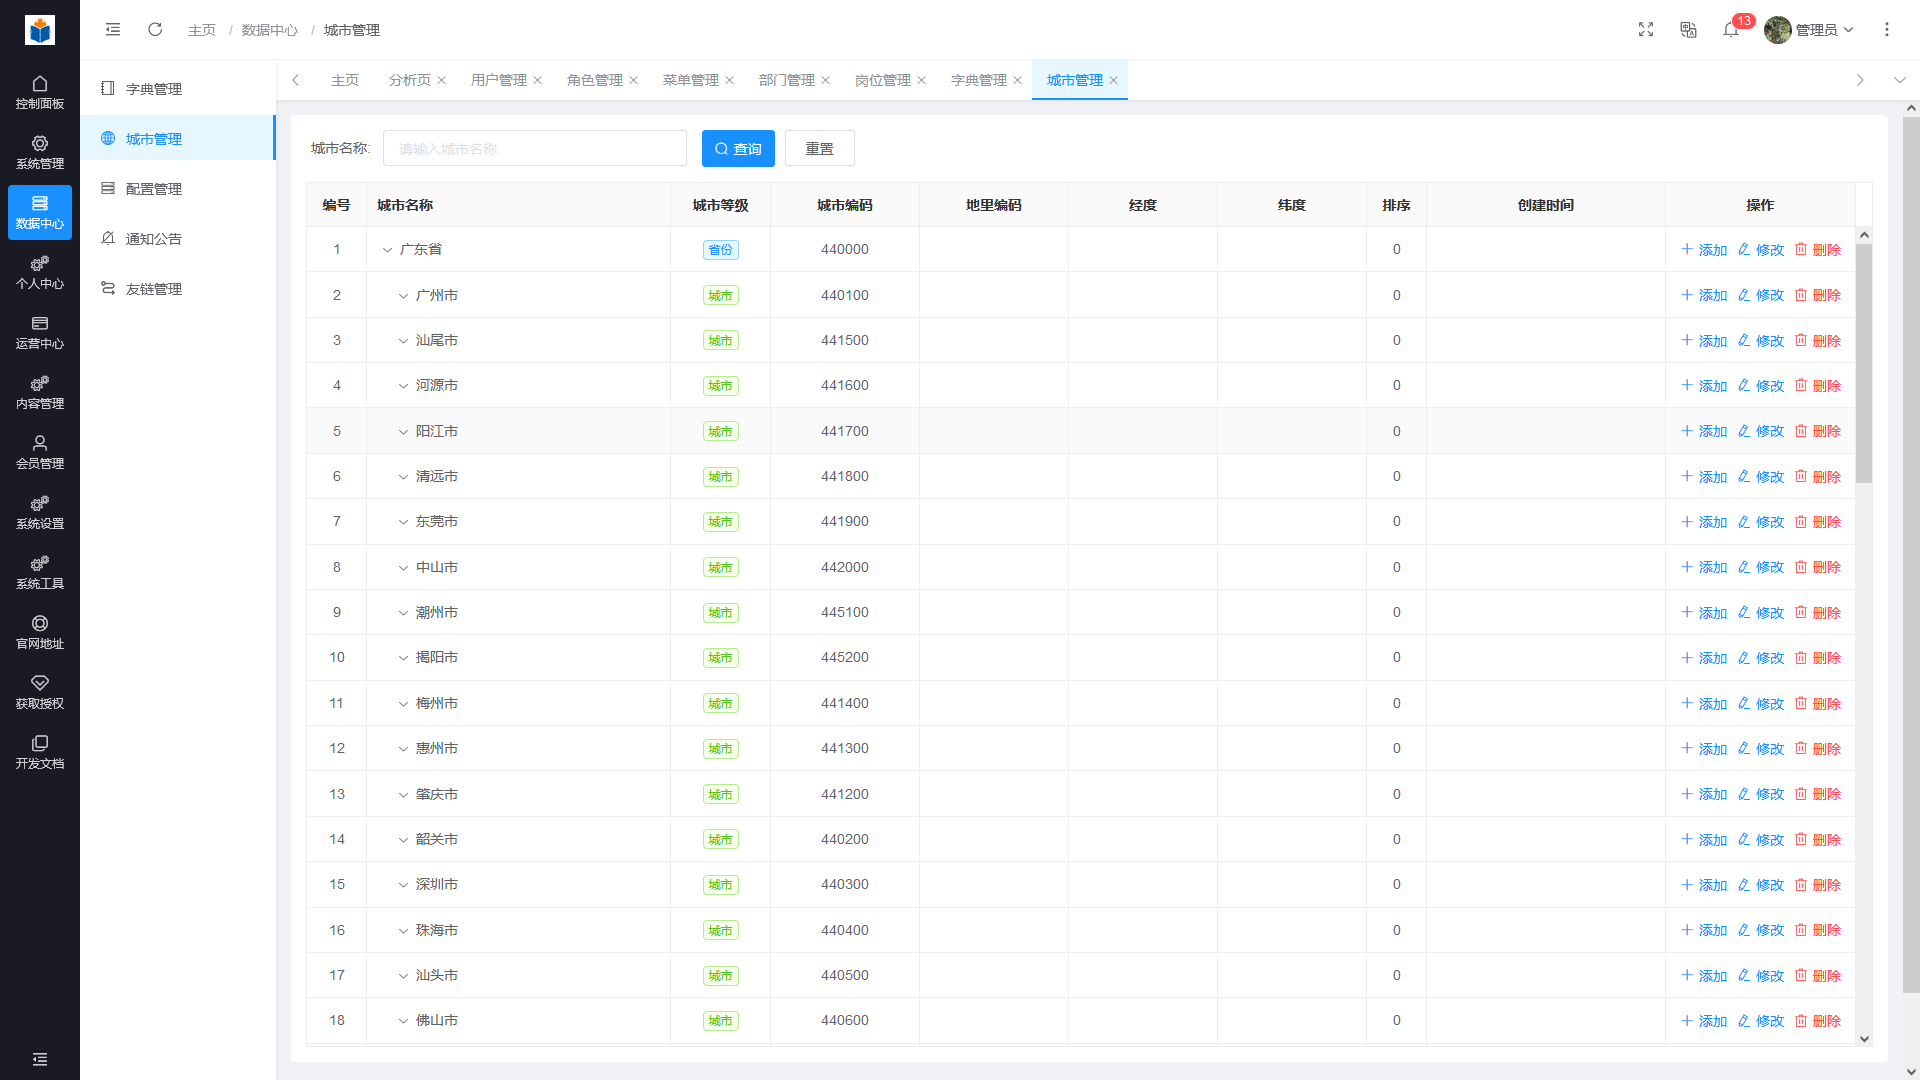Close the 部门管理 tab
The width and height of the screenshot is (1920, 1080).
(x=826, y=80)
